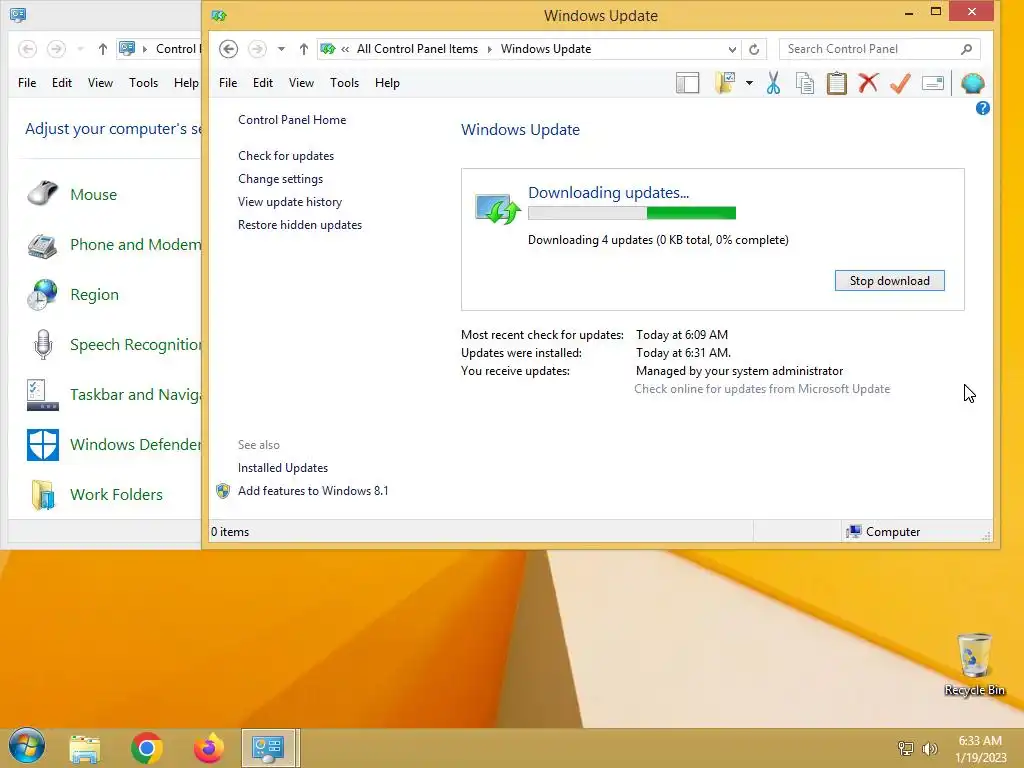Click the clock showing 6:33 AM
The image size is (1024, 768).
pyautogui.click(x=980, y=741)
